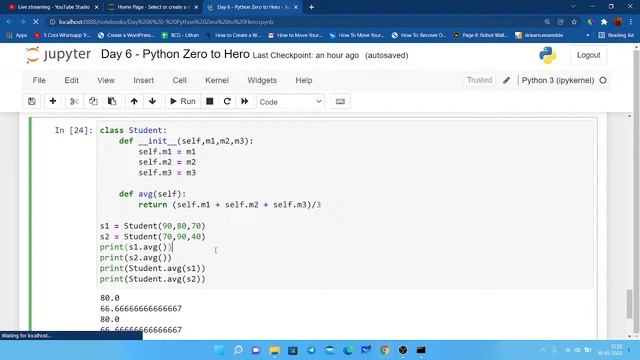Screen dimensions: 640x360
Task: Bookmark this page with the star icon
Action: (x=574, y=22)
